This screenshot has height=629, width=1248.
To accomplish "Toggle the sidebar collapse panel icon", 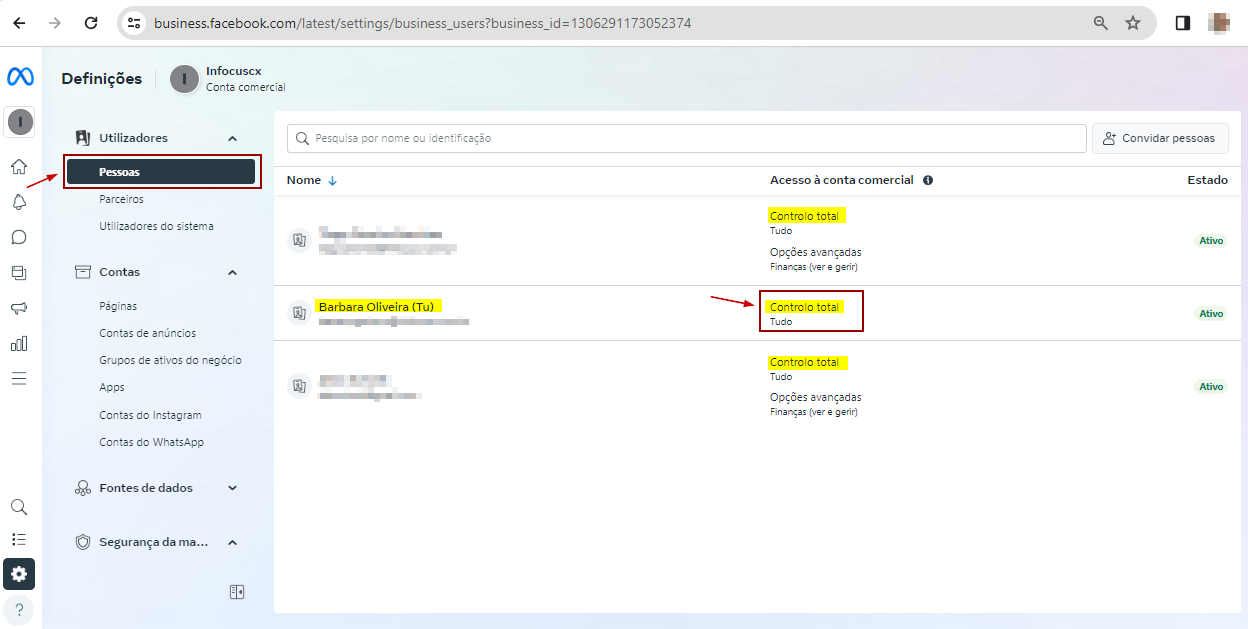I will click(x=237, y=592).
